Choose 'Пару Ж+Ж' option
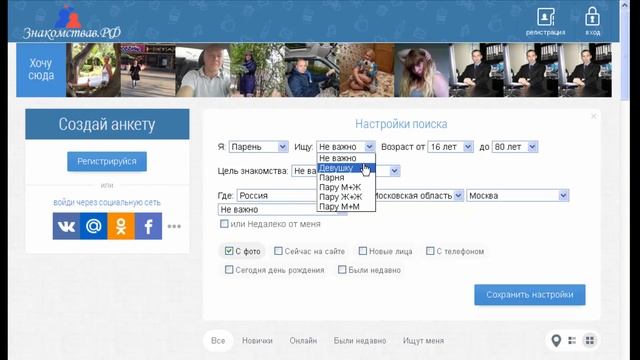The image size is (640, 360). coord(346,197)
